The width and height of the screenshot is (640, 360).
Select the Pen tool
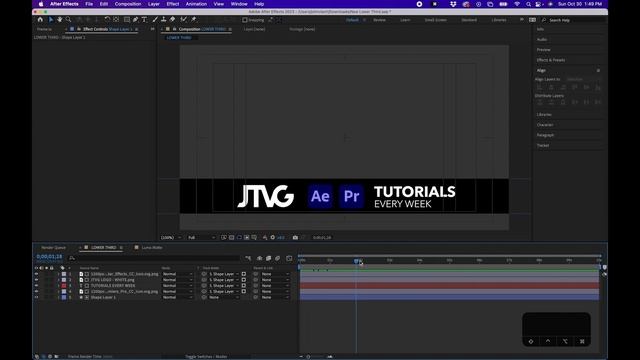pyautogui.click(x=135, y=20)
